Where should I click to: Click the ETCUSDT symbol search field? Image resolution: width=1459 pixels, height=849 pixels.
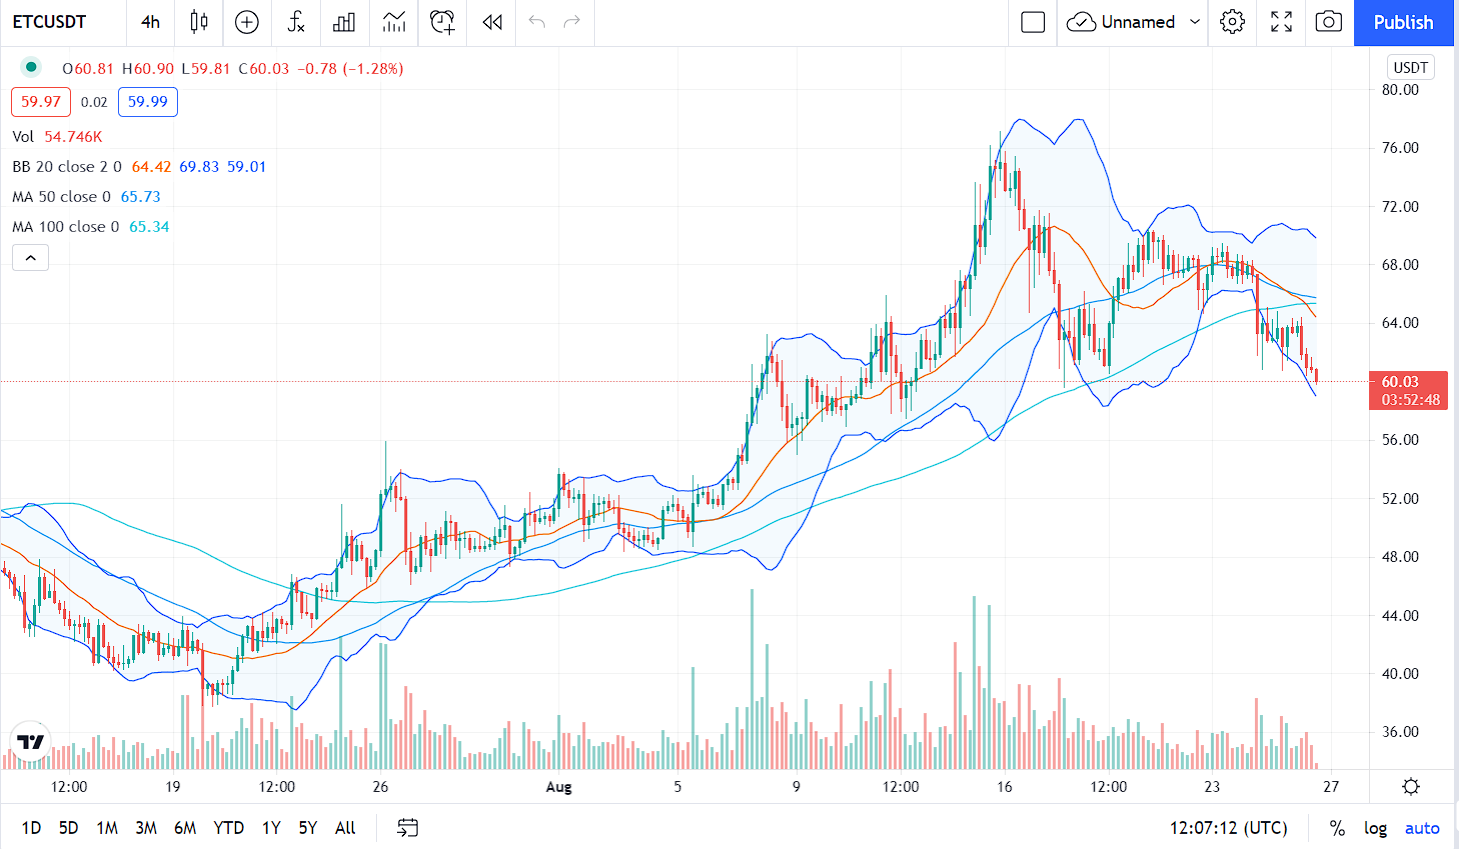50,22
